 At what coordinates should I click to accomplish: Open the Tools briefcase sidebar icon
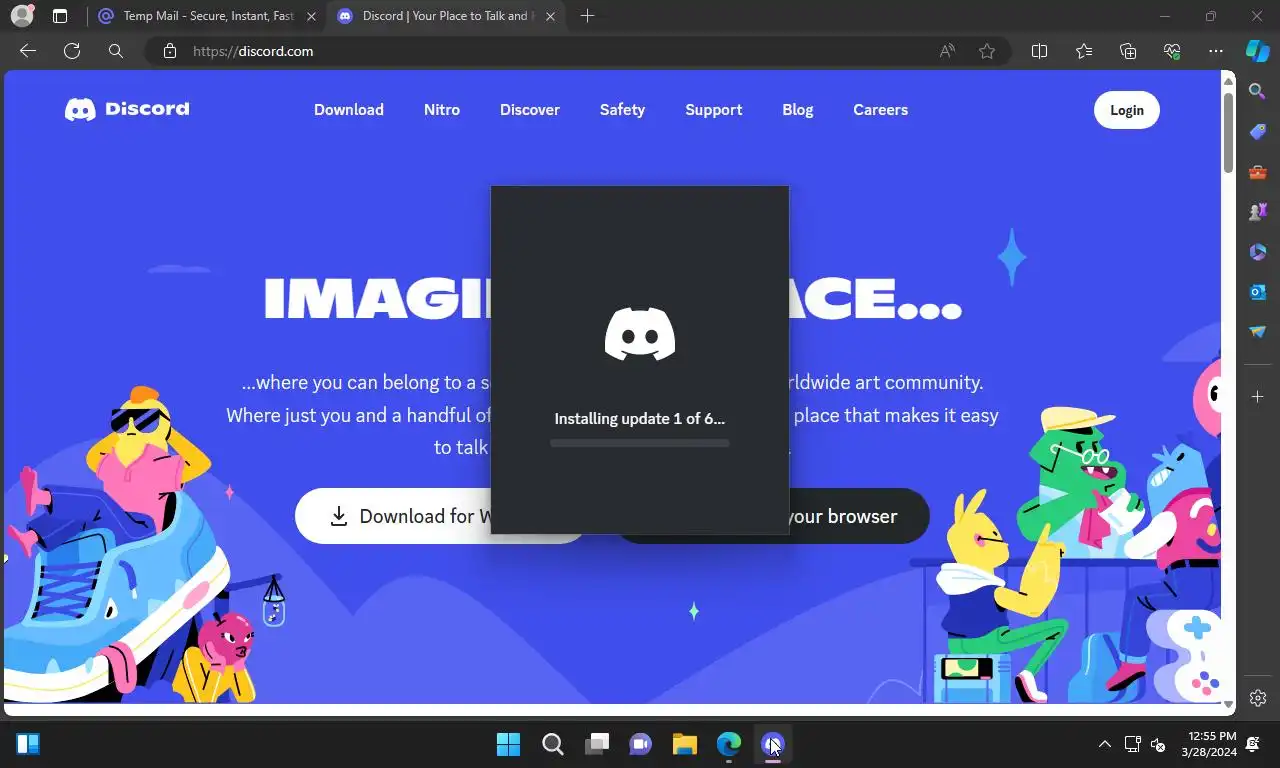point(1258,171)
